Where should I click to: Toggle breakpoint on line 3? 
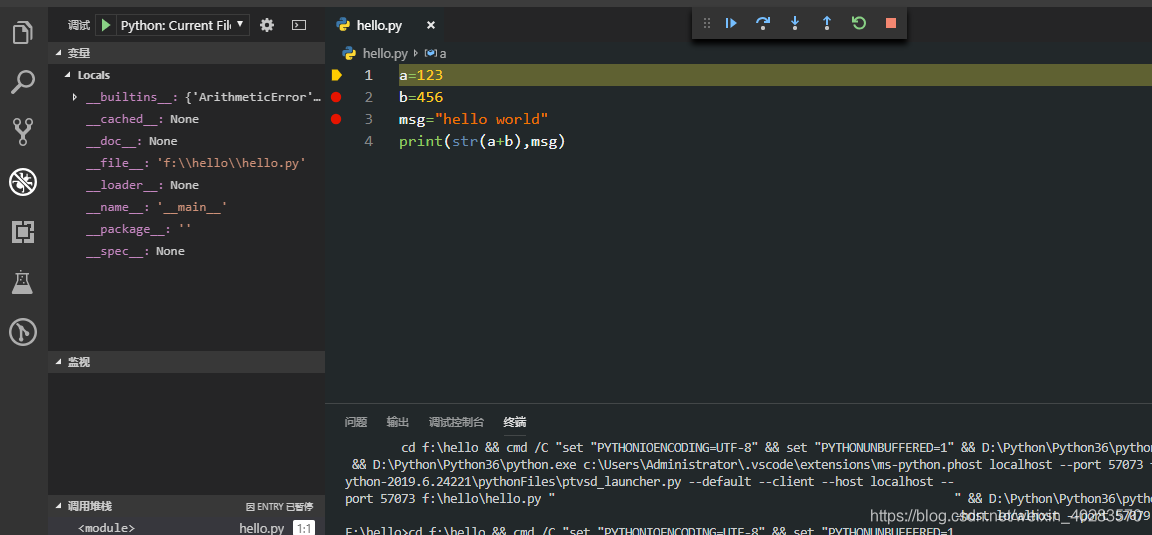tap(336, 119)
